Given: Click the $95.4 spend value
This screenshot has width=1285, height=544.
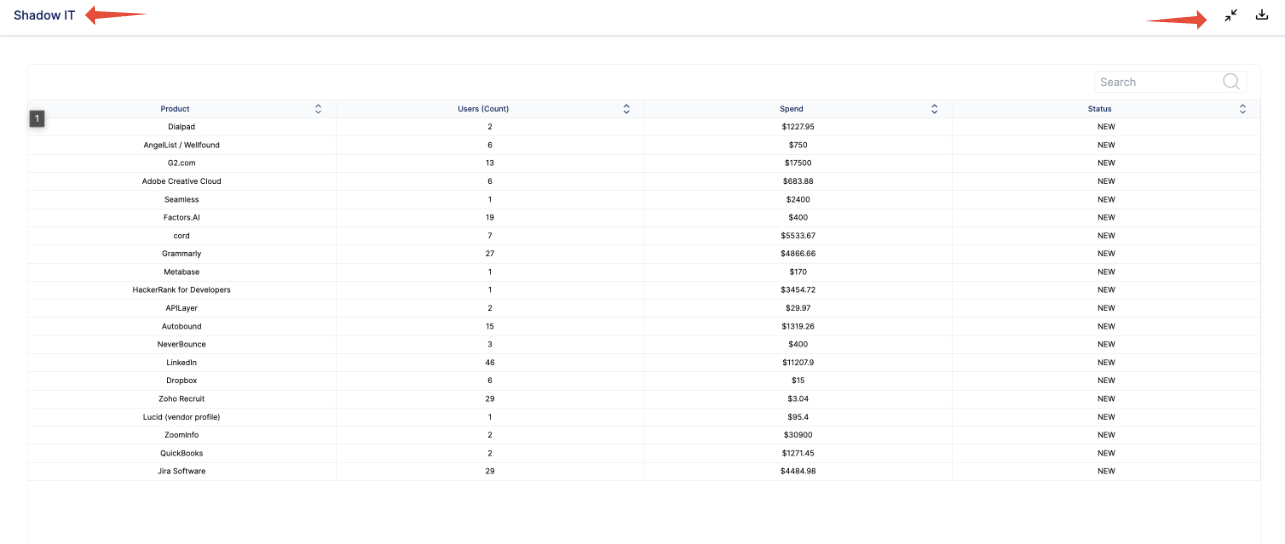Looking at the screenshot, I should 798,416.
